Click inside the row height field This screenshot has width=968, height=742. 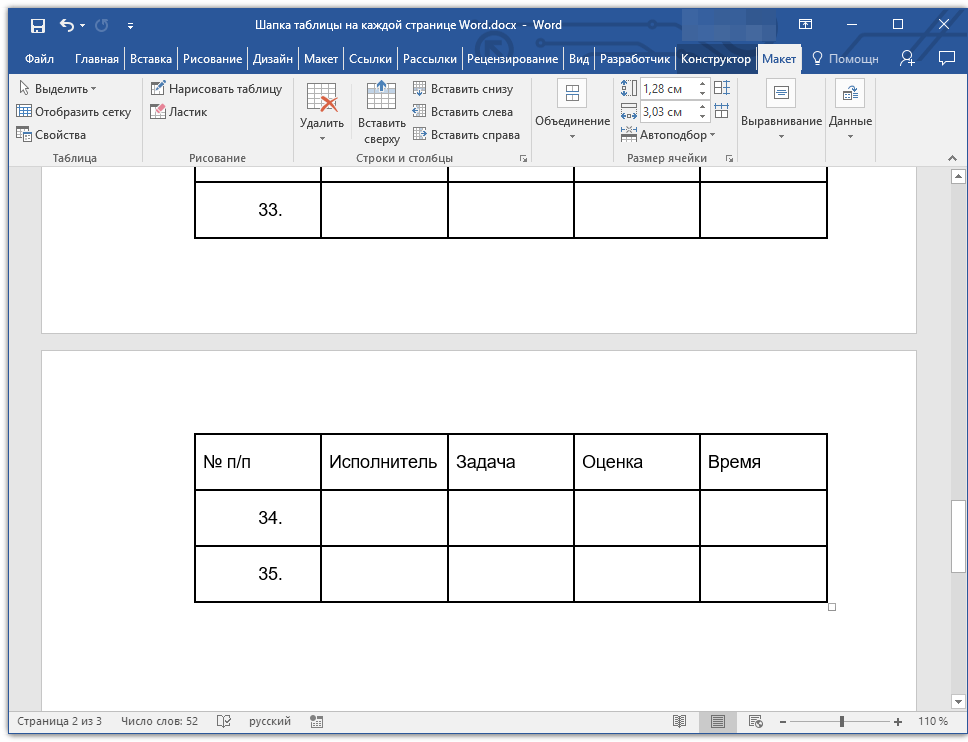pyautogui.click(x=669, y=88)
